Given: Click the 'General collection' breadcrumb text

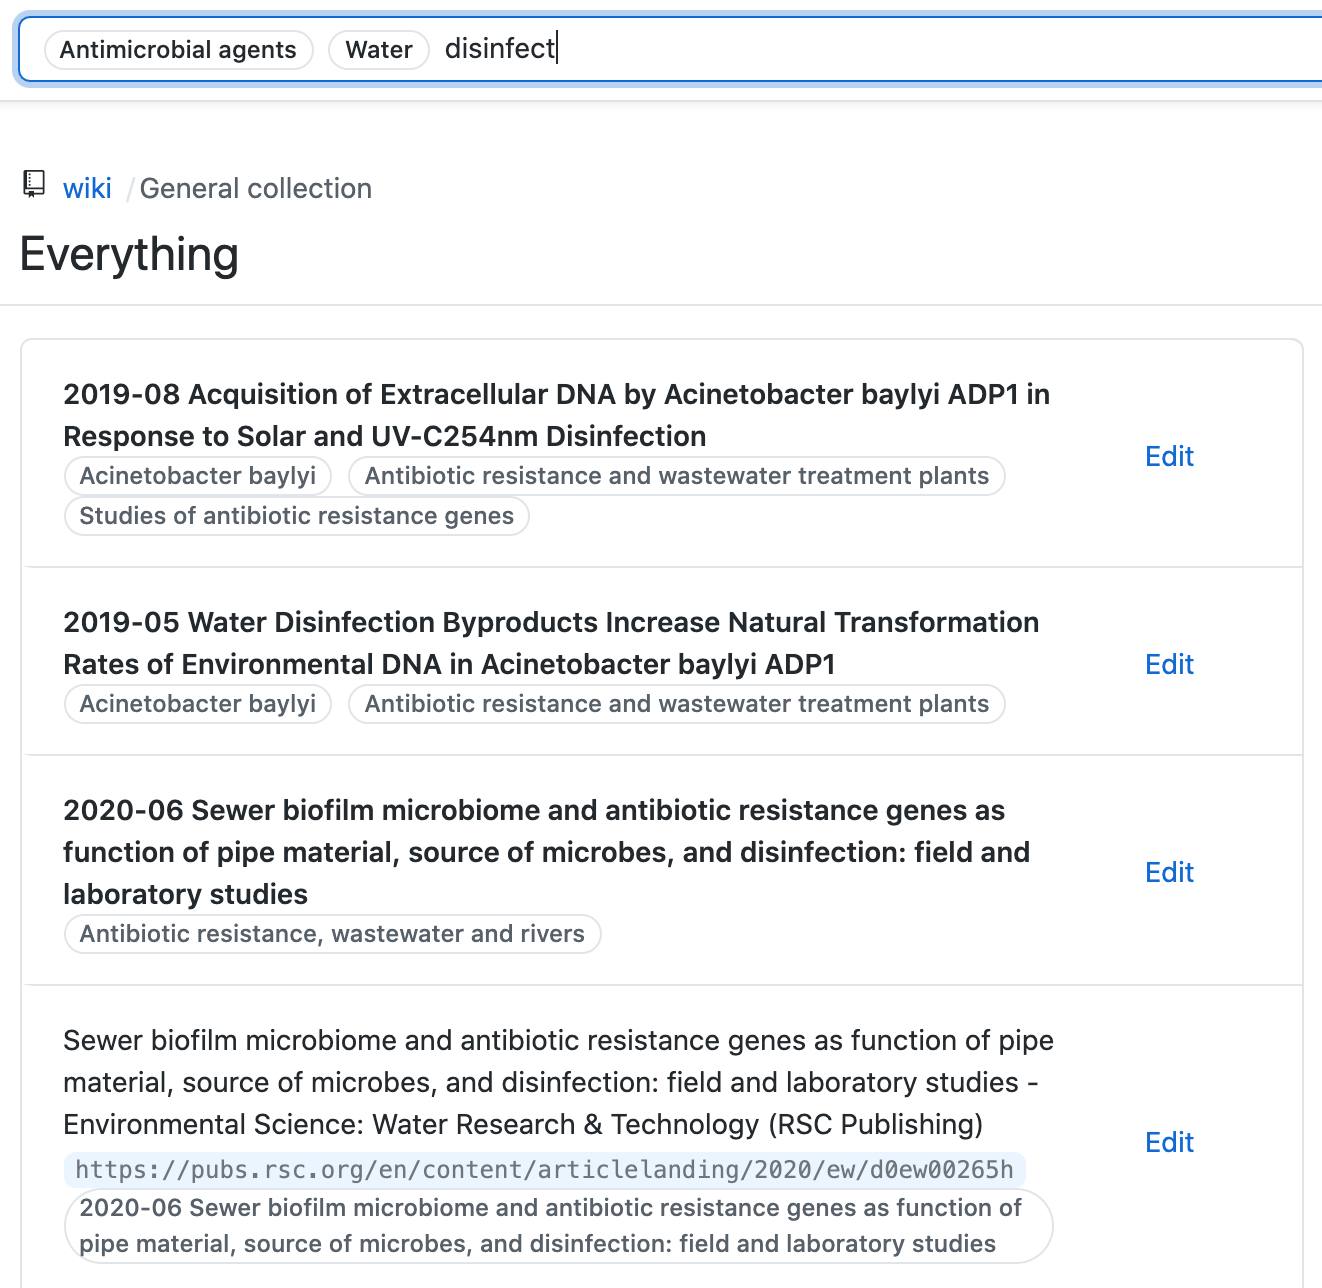Looking at the screenshot, I should coord(256,188).
